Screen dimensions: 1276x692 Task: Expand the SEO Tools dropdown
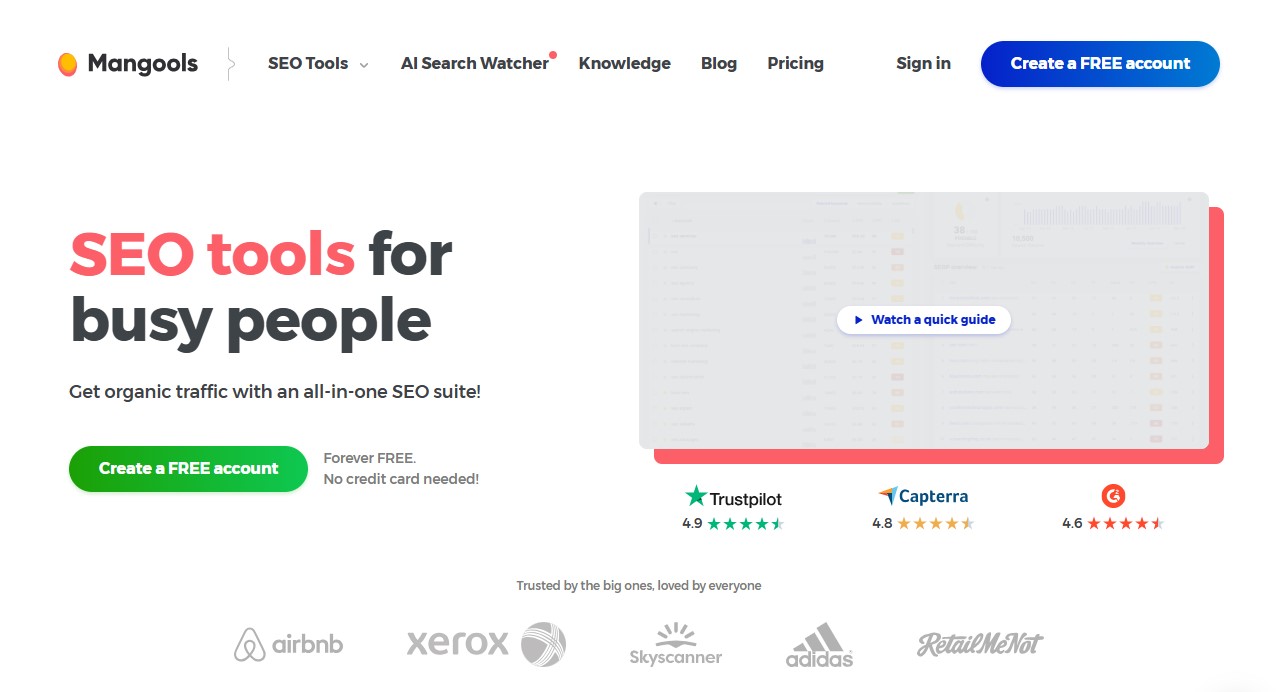tap(307, 63)
